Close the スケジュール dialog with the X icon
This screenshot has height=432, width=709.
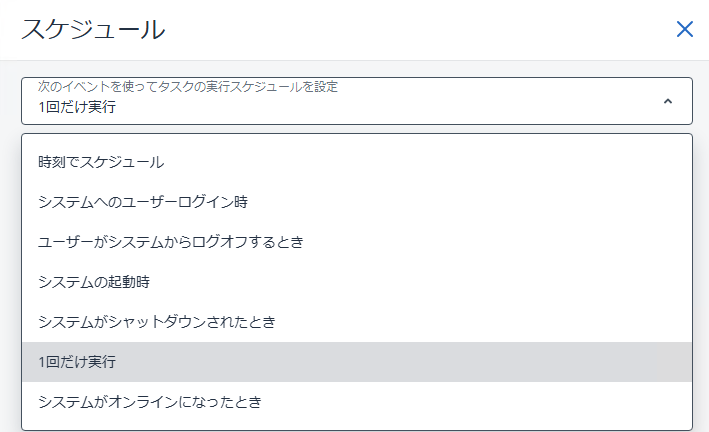point(685,29)
